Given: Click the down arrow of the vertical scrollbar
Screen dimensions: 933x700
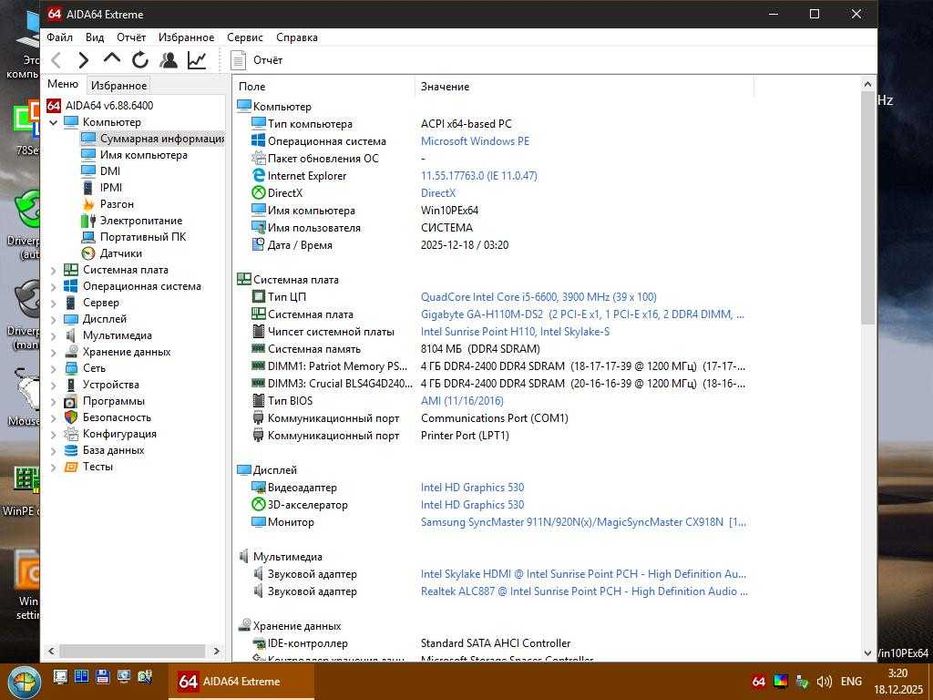Looking at the screenshot, I should pos(868,653).
